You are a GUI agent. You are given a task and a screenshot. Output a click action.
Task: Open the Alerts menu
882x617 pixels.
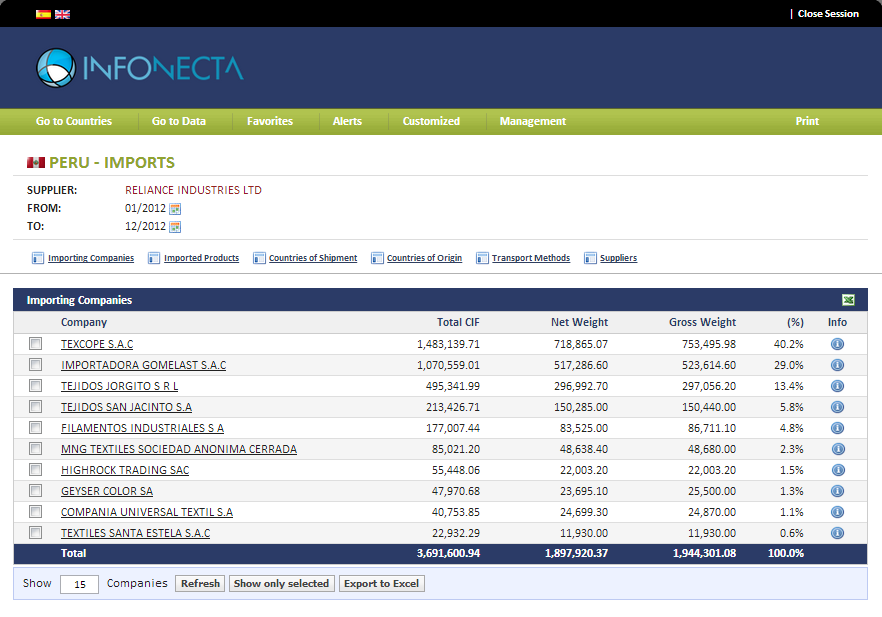pos(347,121)
